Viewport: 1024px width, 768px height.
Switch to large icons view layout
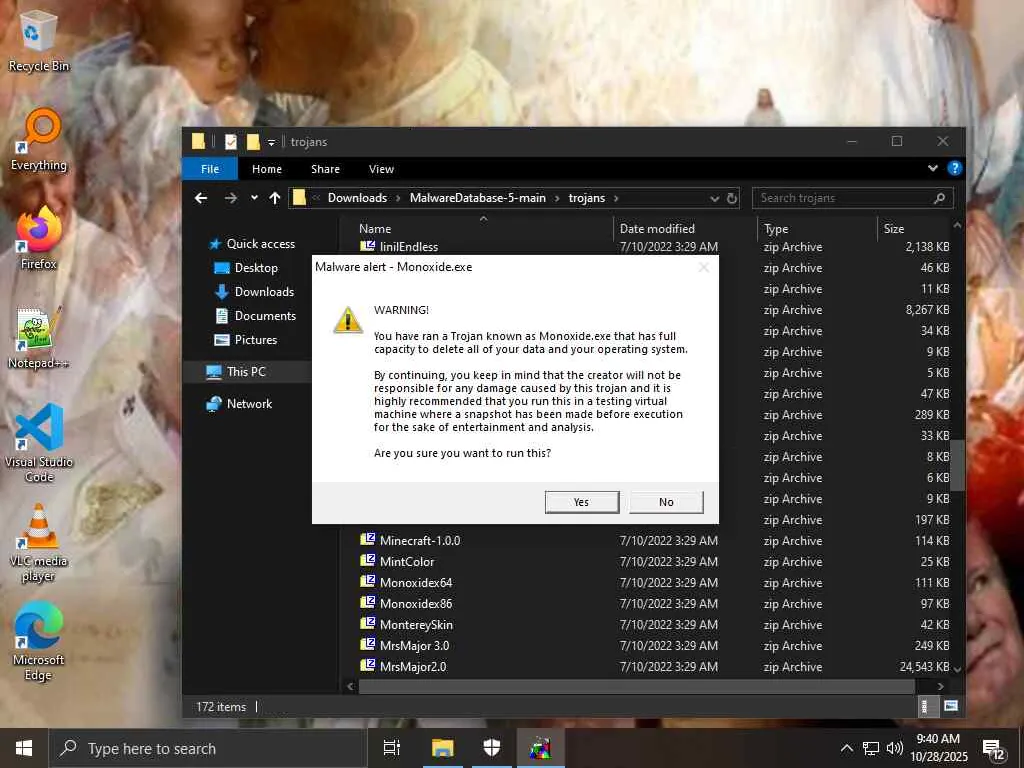click(x=950, y=706)
